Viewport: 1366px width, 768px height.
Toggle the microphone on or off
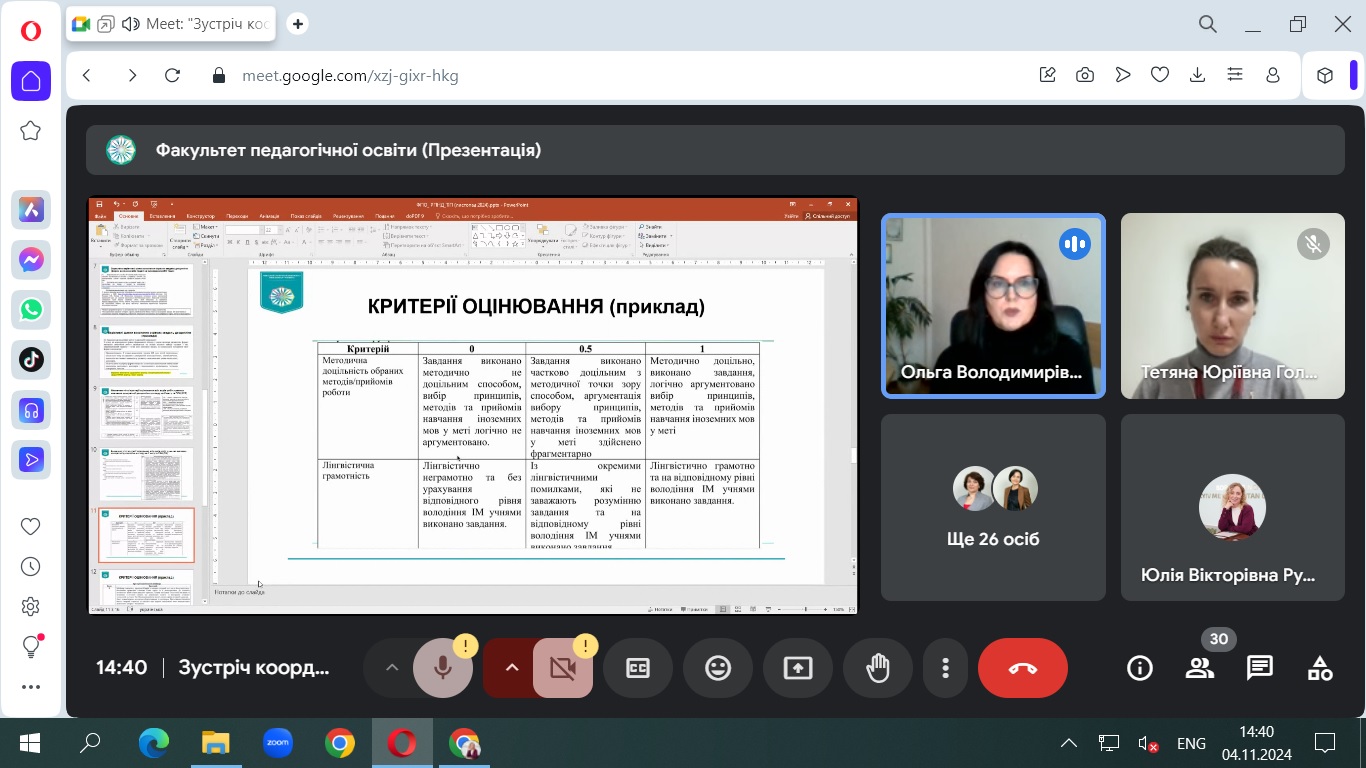point(443,668)
